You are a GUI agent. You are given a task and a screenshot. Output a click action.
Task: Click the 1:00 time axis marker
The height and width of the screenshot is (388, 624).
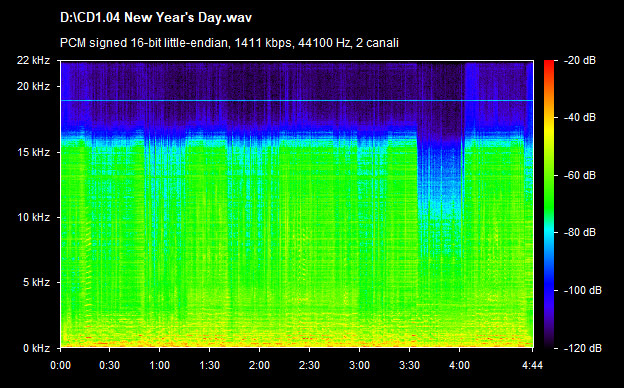pos(160,365)
